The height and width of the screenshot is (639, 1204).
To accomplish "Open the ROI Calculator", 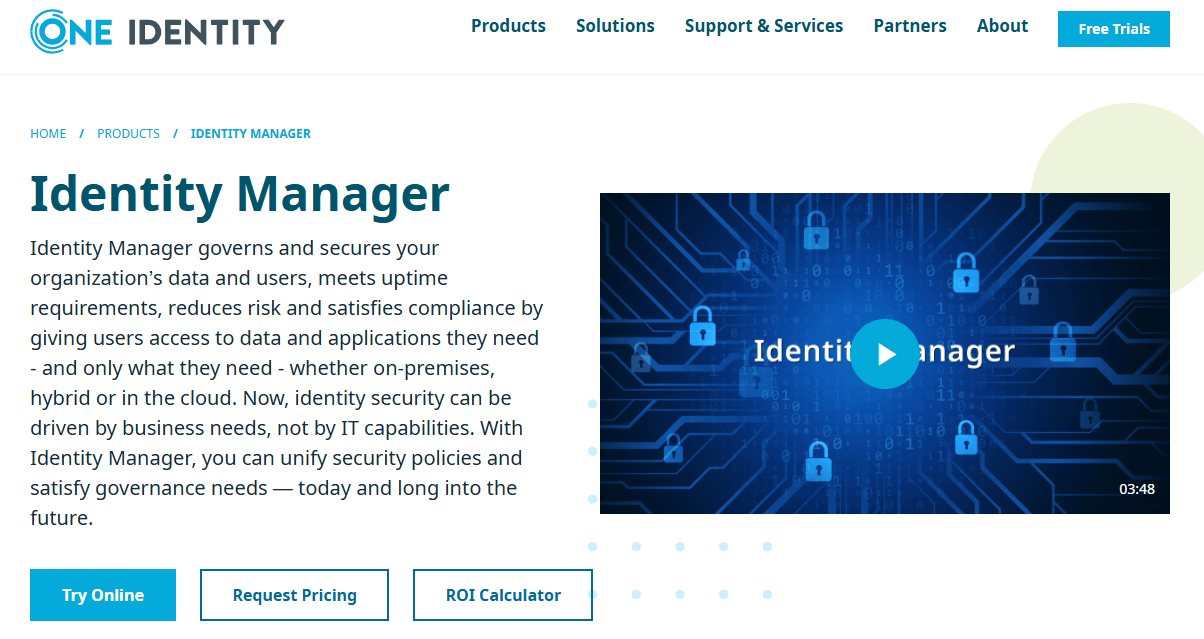I will (503, 595).
